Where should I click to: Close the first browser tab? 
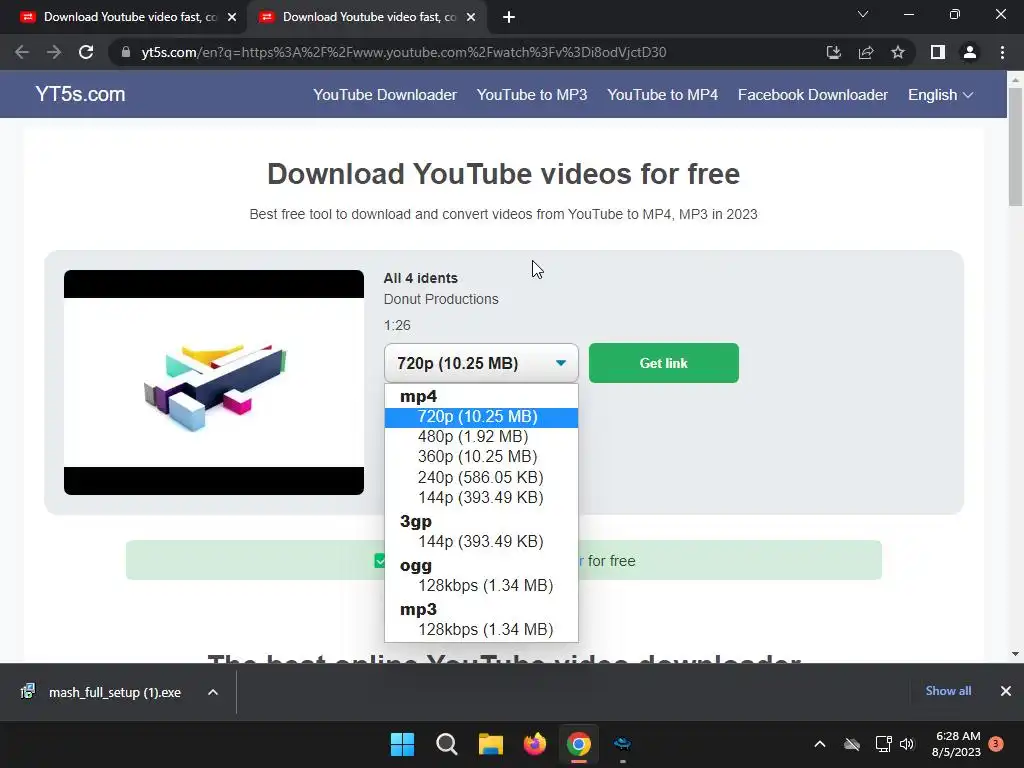tap(232, 18)
